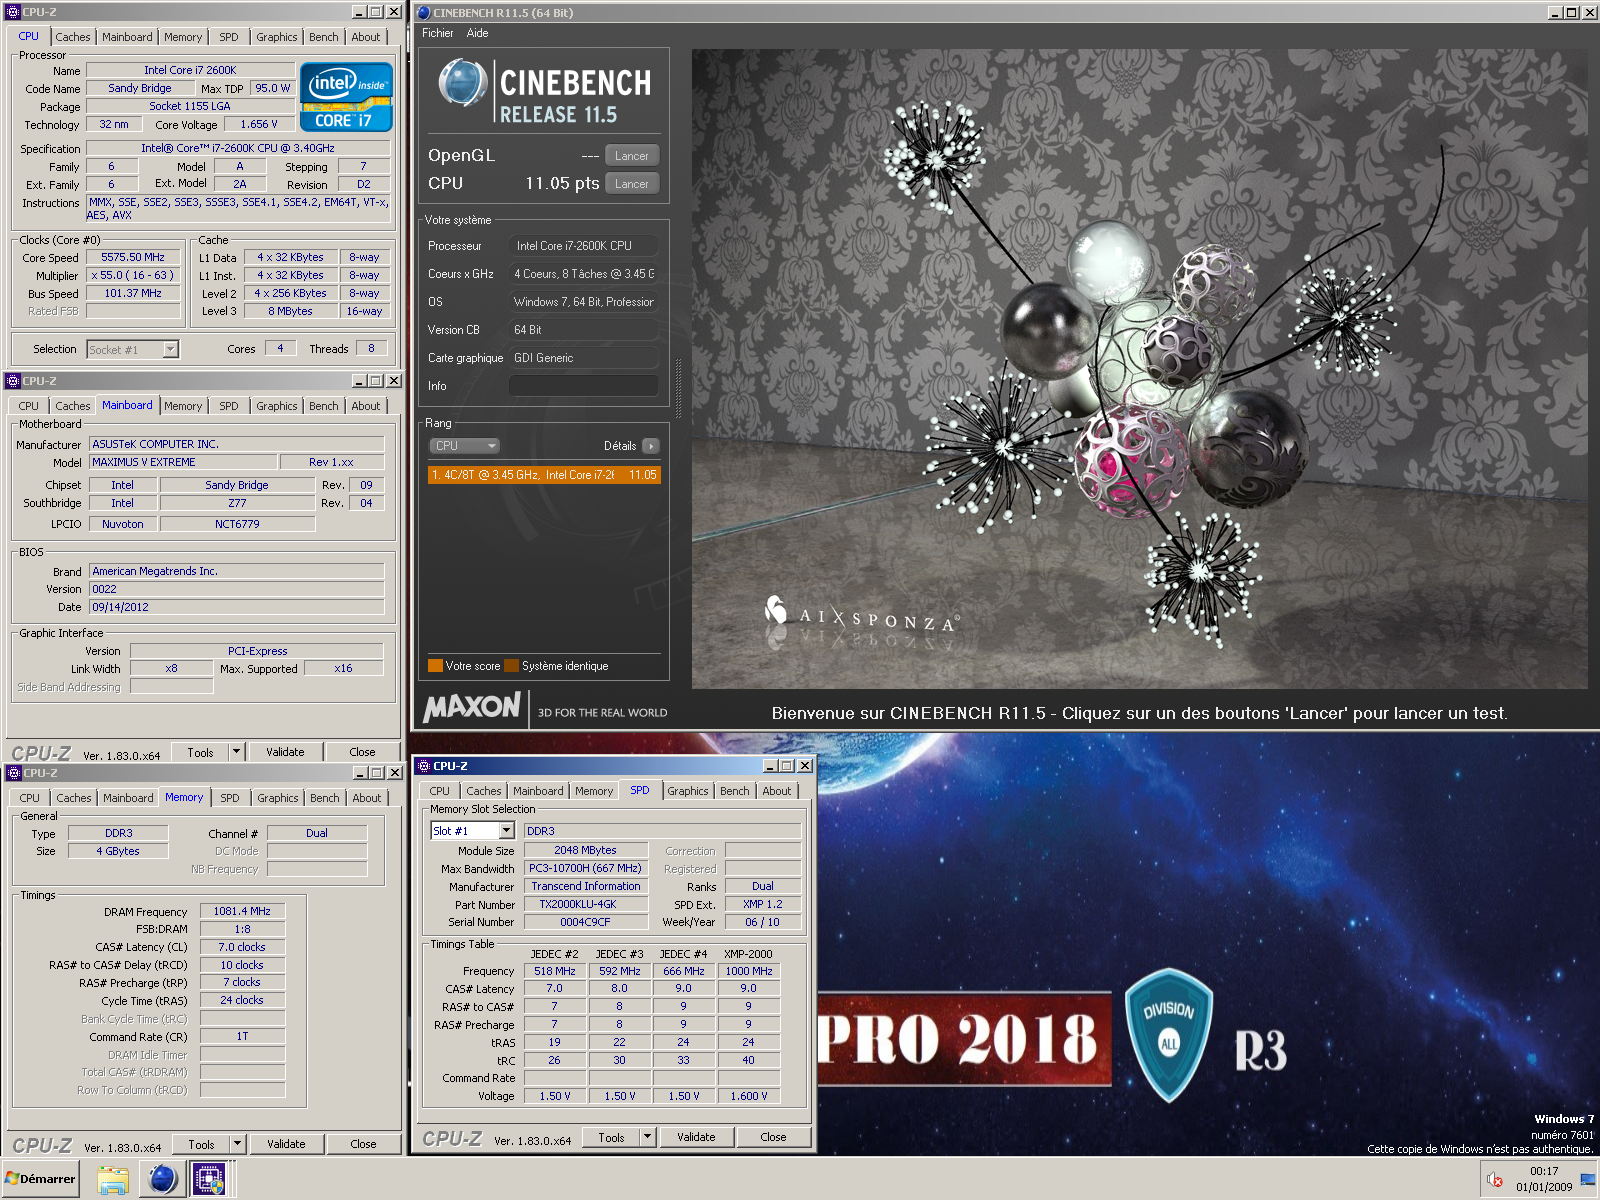
Task: Click Close in the Memory CPU-Z window
Action: 363,1144
